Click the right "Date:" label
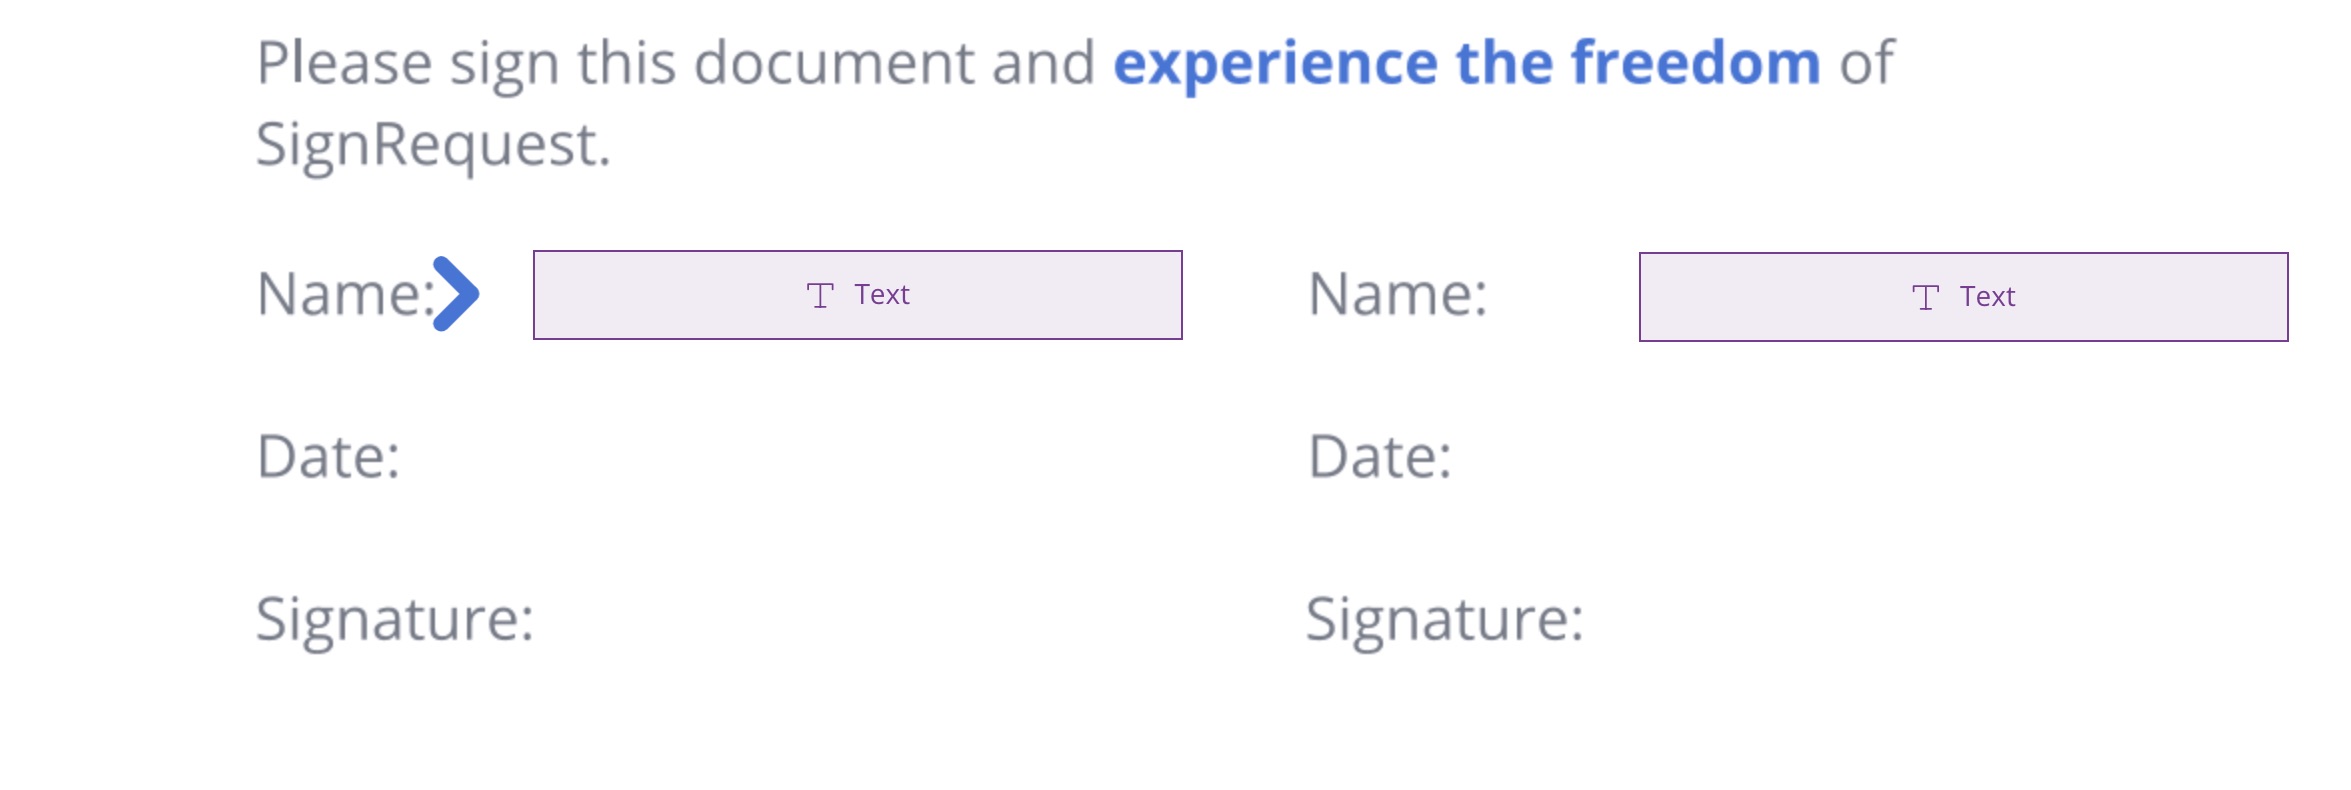Image resolution: width=2351 pixels, height=790 pixels. pyautogui.click(x=1380, y=457)
